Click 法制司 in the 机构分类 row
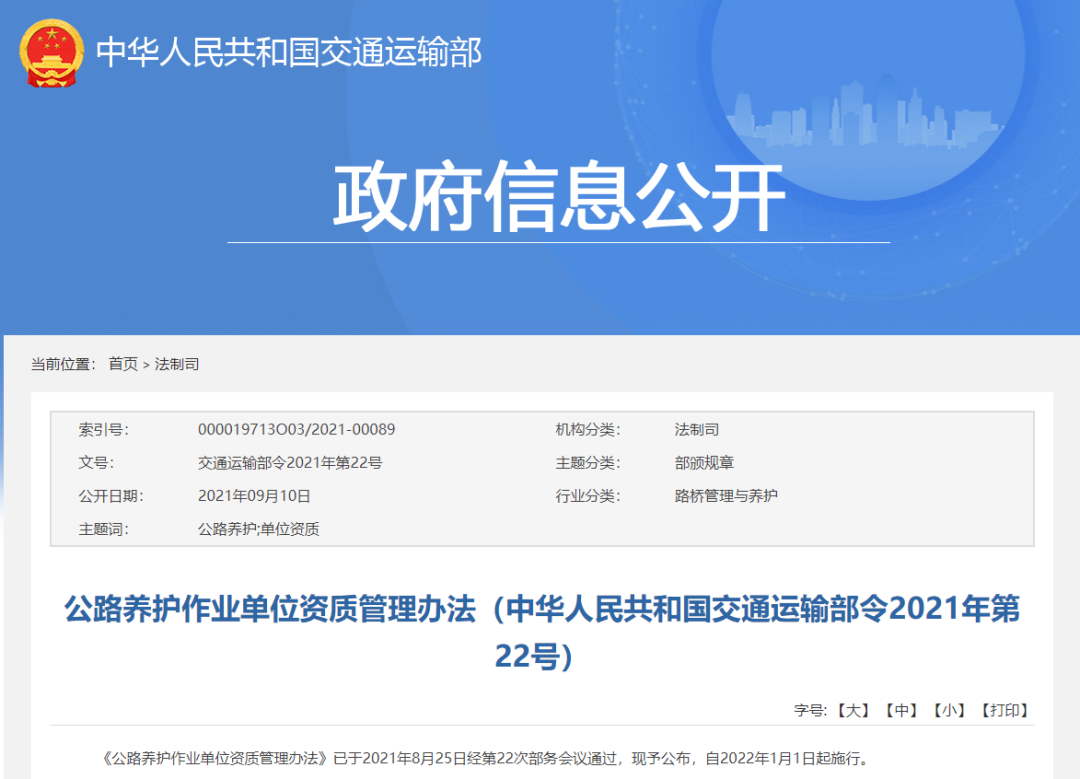This screenshot has width=1080, height=779. point(696,429)
